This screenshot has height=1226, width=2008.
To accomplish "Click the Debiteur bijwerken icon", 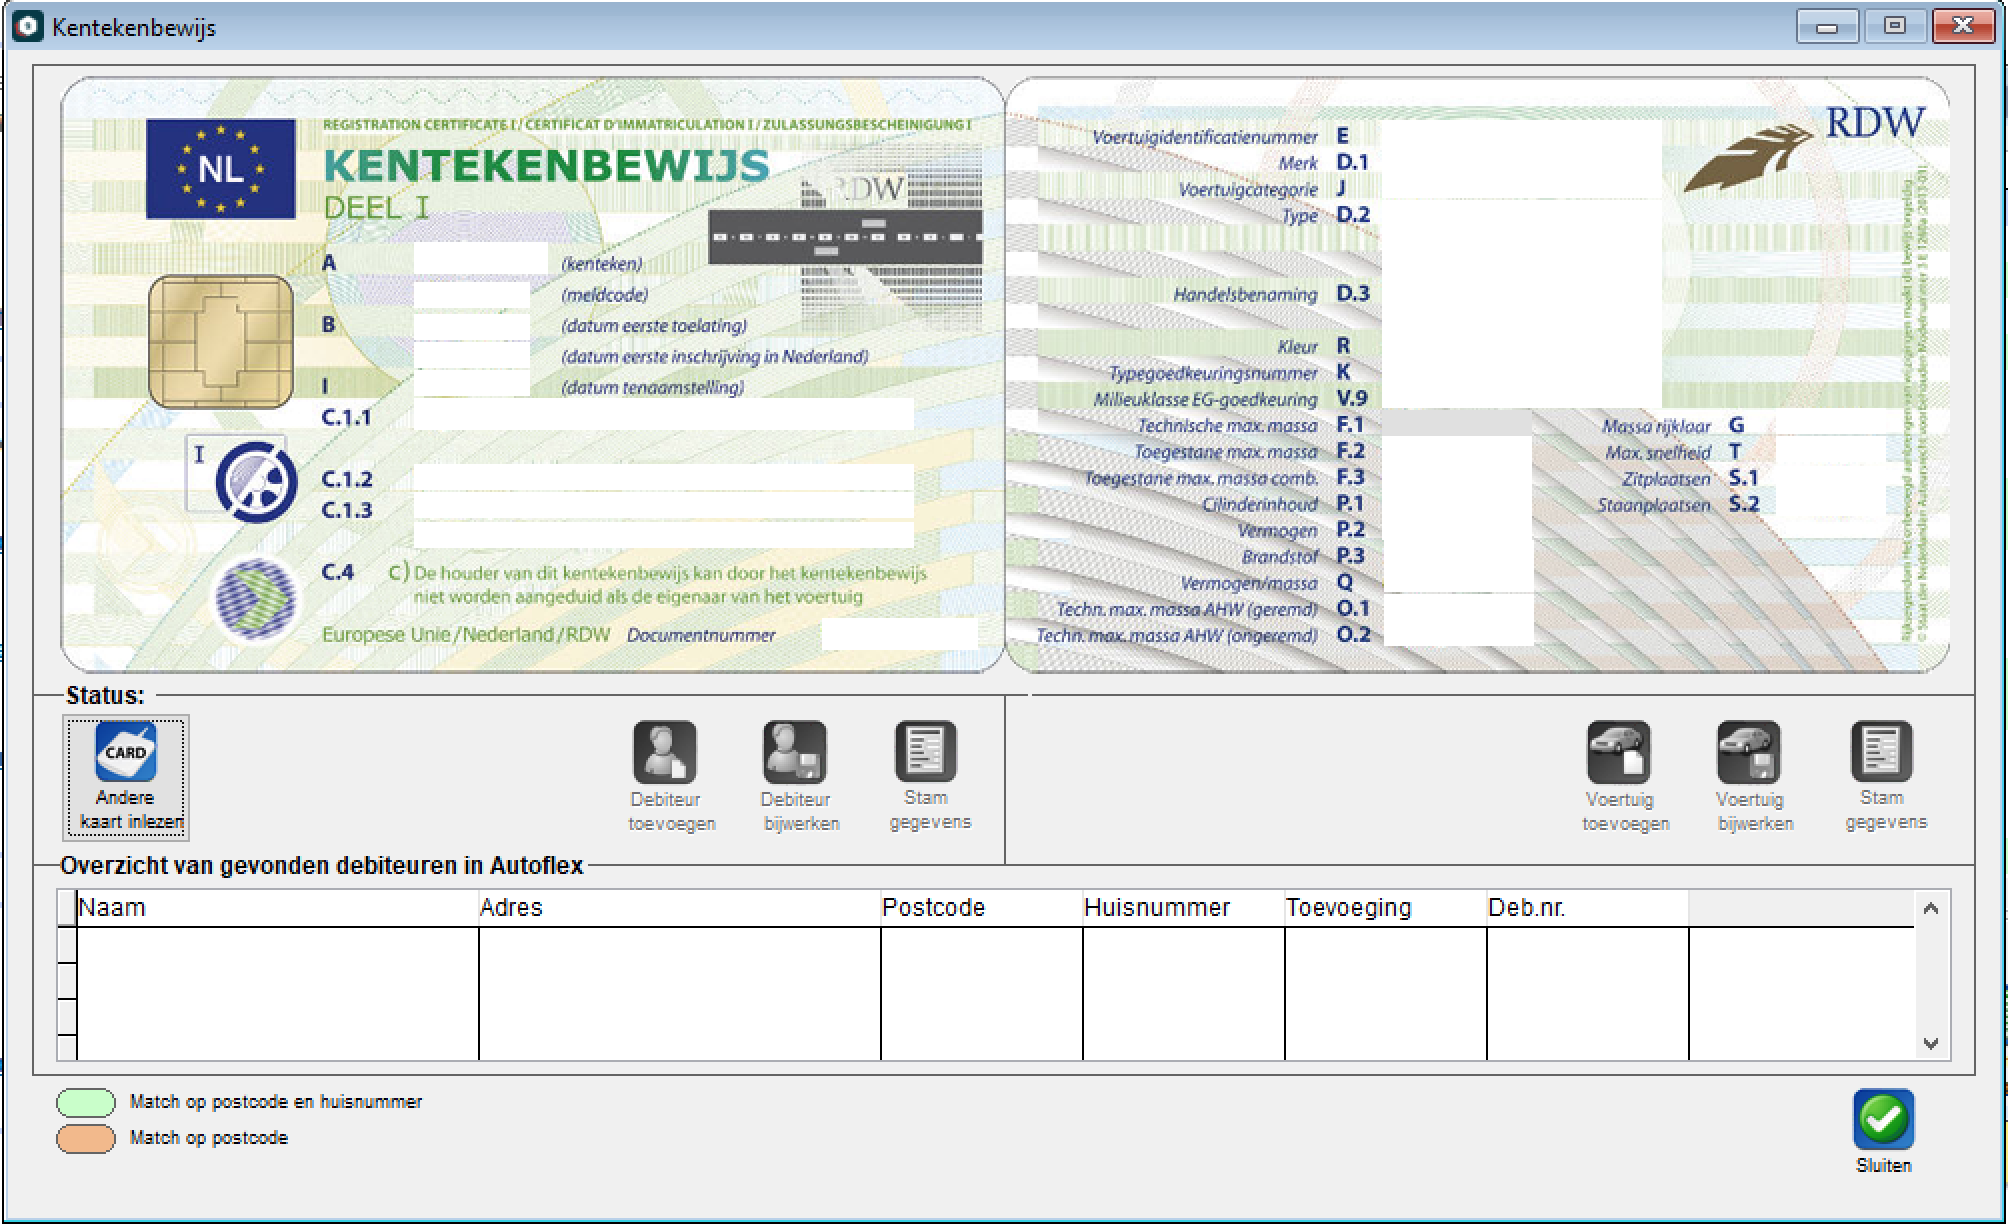I will [795, 752].
